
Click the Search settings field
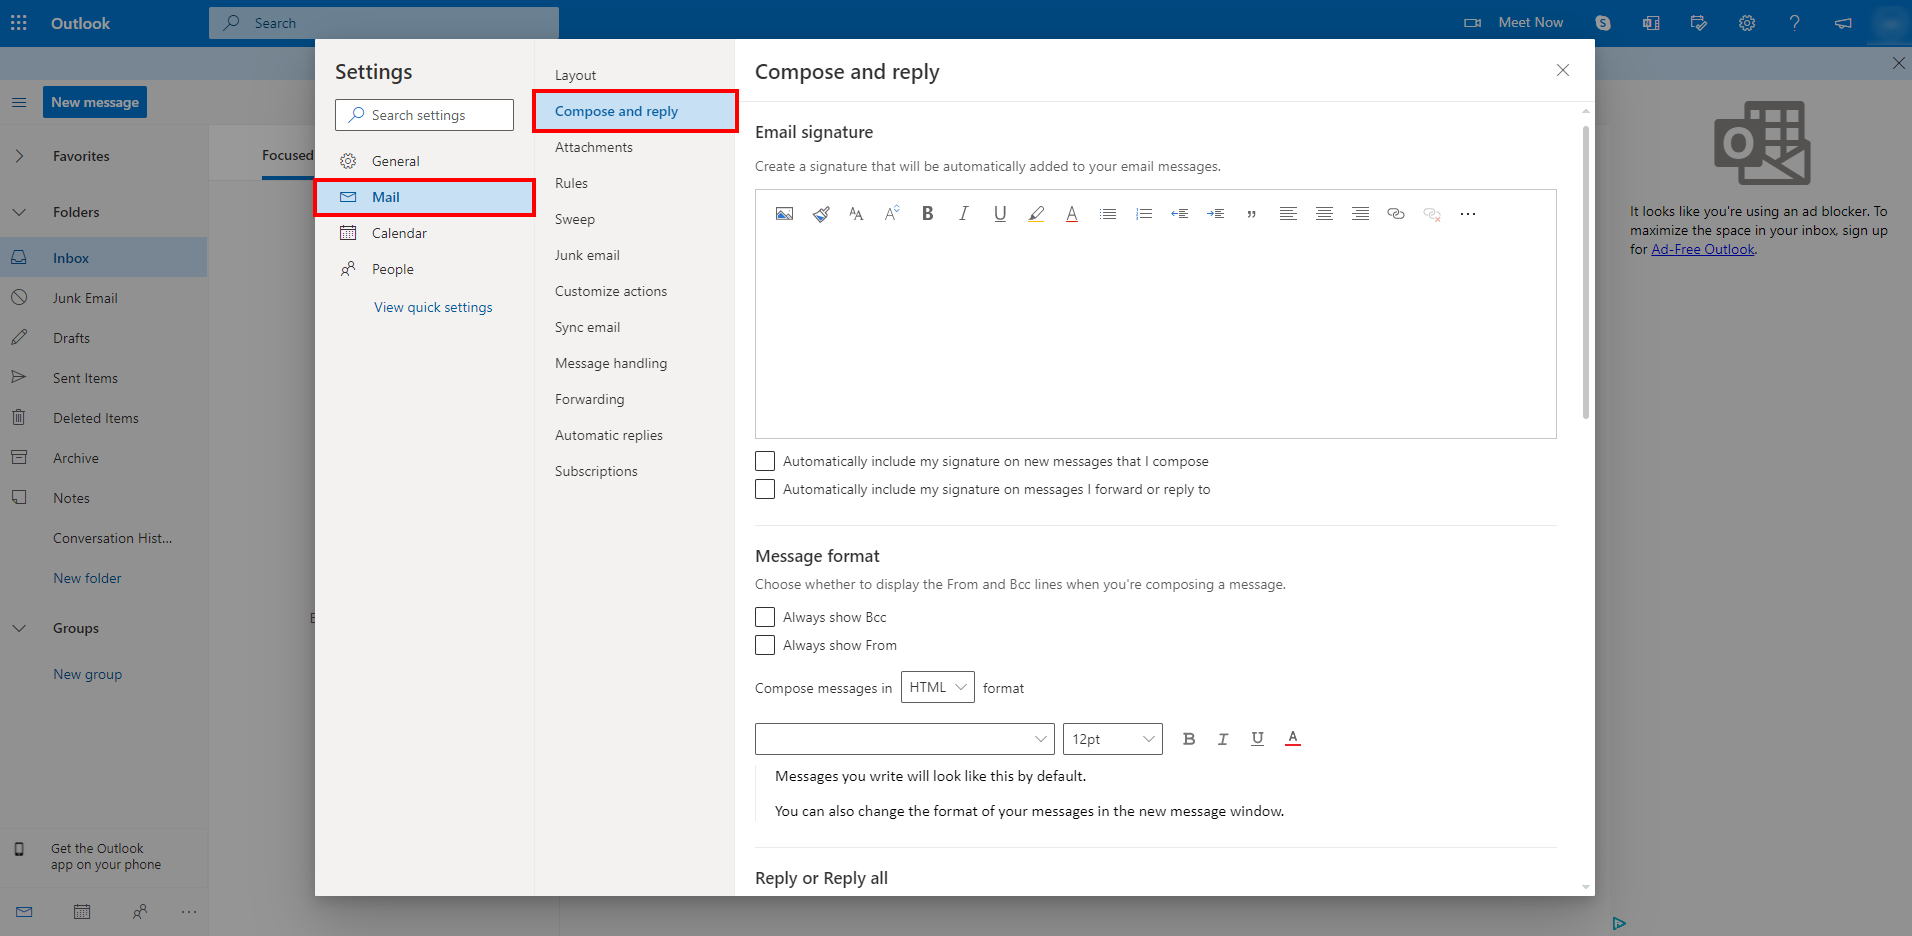click(x=424, y=115)
